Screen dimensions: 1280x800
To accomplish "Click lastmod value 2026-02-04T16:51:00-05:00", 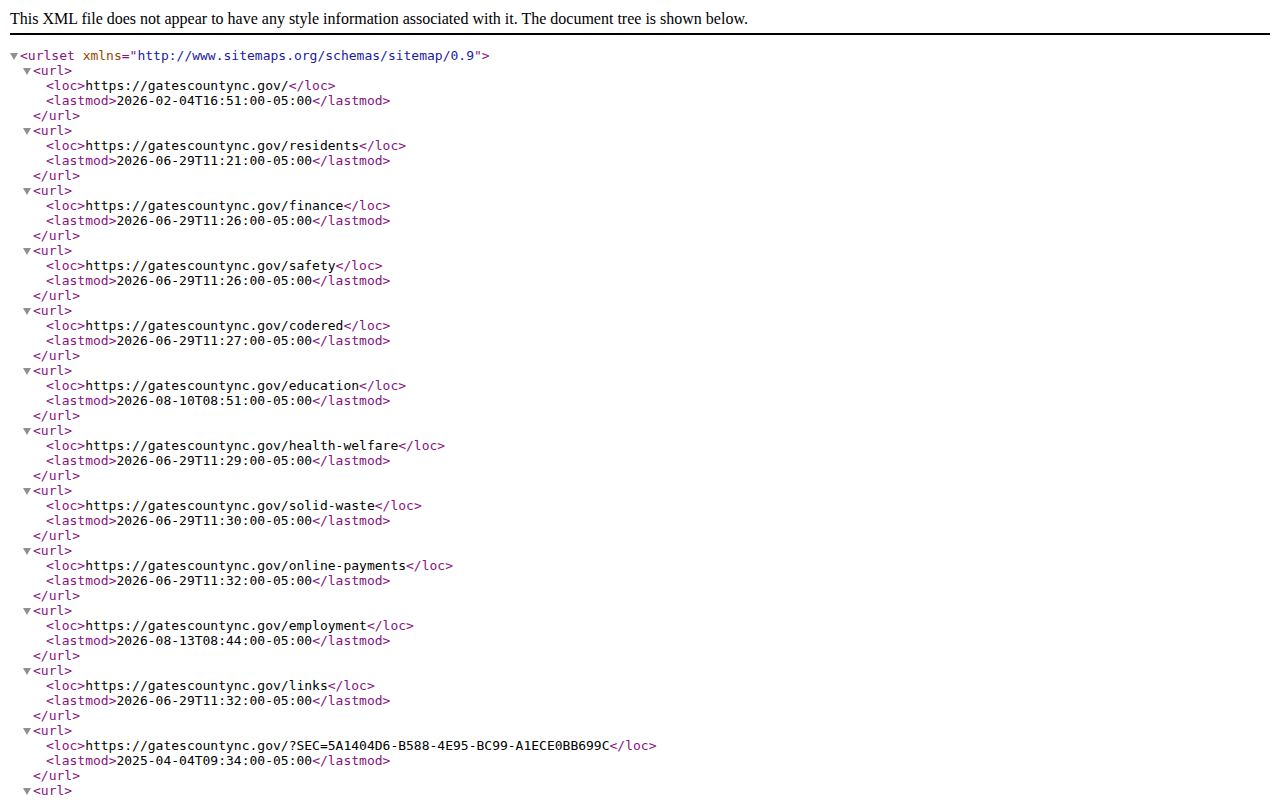I will pos(214,101).
